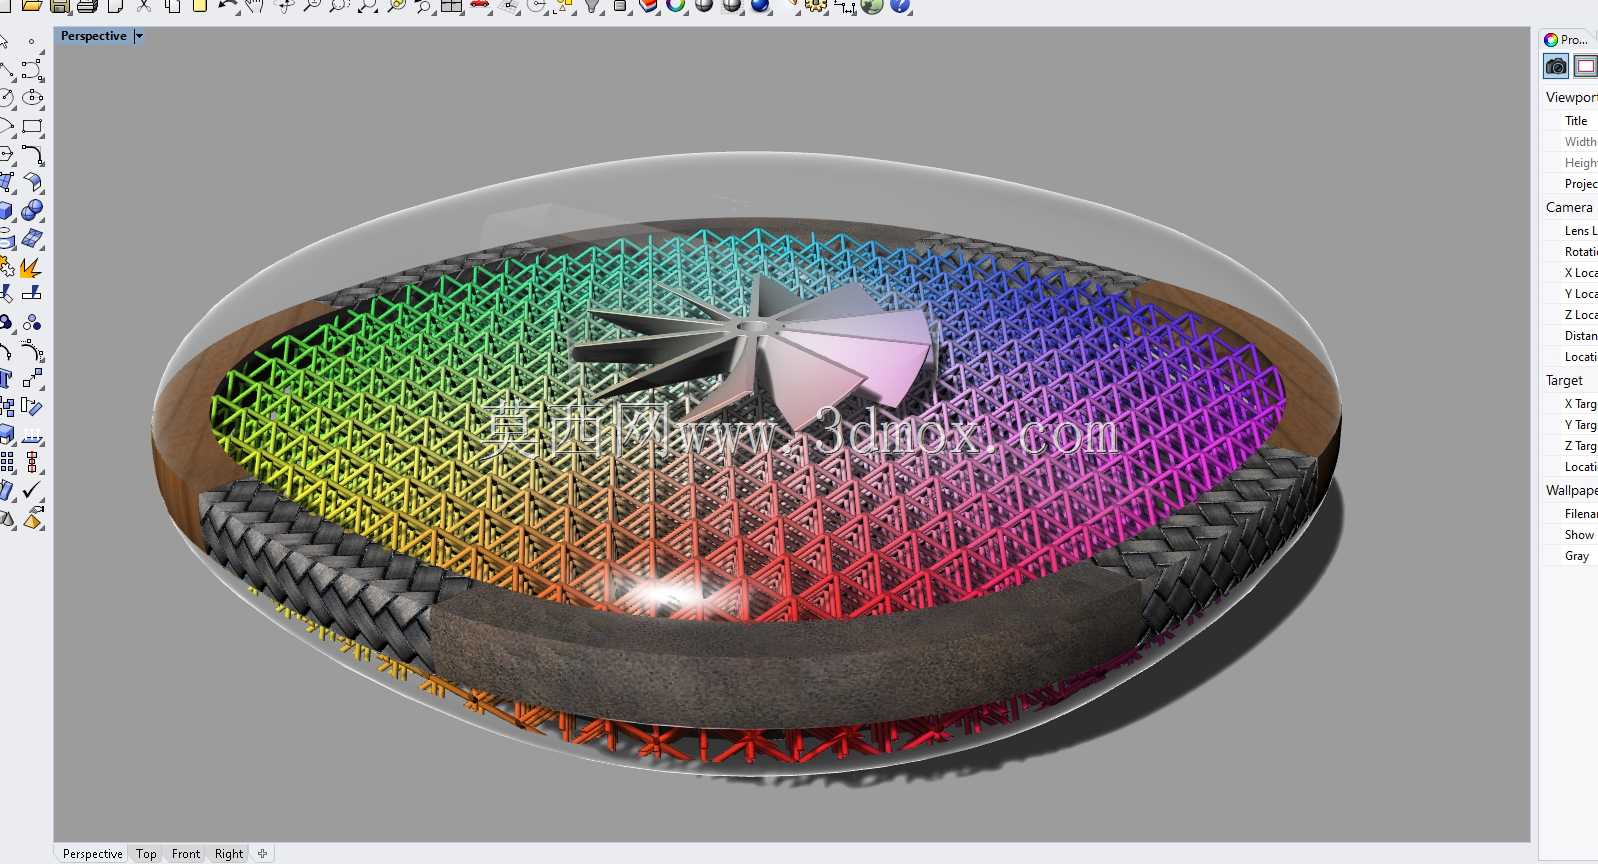Click the red car icon in toolbar

(480, 5)
